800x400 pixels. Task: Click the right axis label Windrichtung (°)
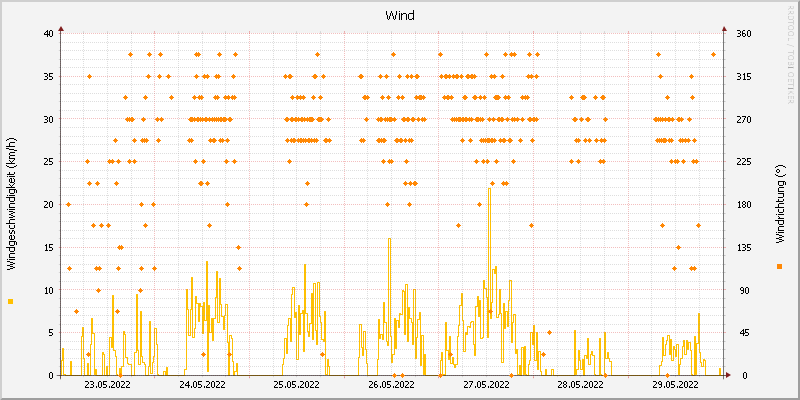[x=779, y=205]
